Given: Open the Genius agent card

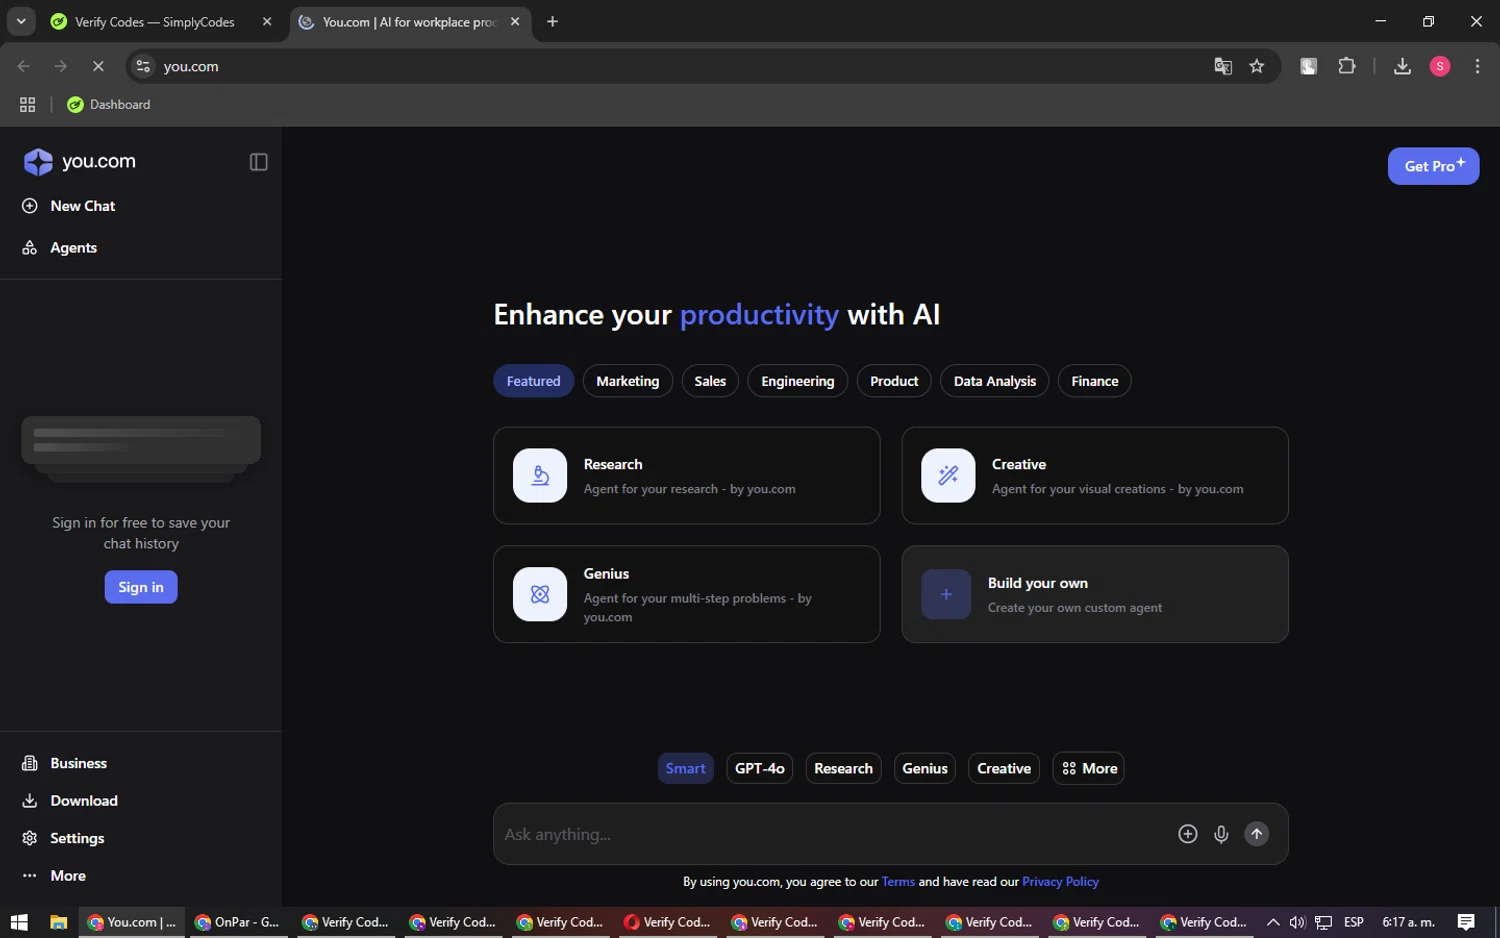Looking at the screenshot, I should [x=687, y=594].
